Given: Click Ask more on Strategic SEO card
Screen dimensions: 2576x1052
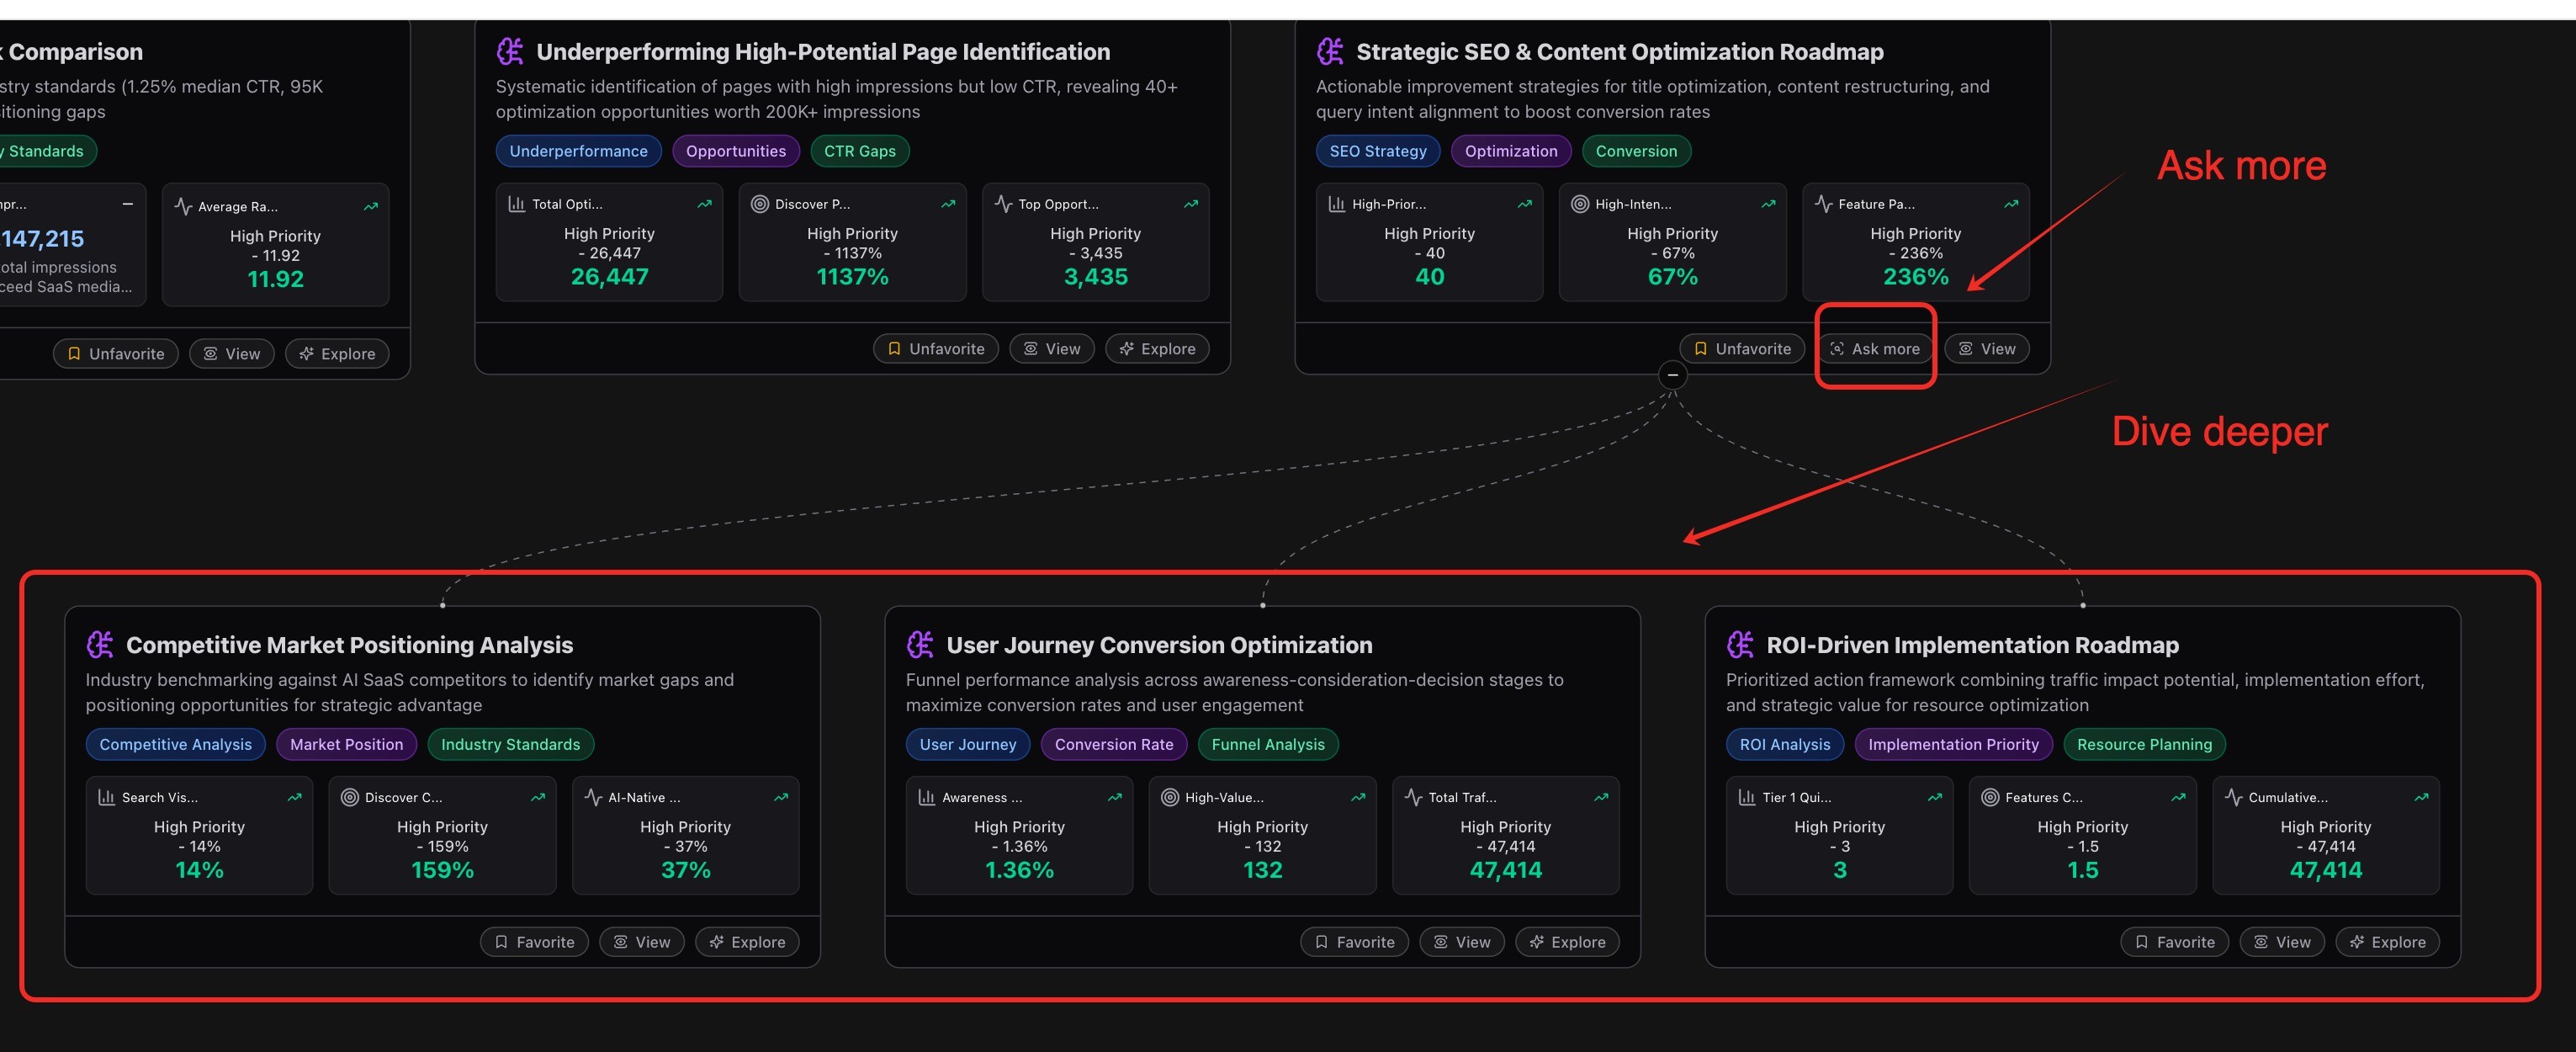Looking at the screenshot, I should (1875, 349).
